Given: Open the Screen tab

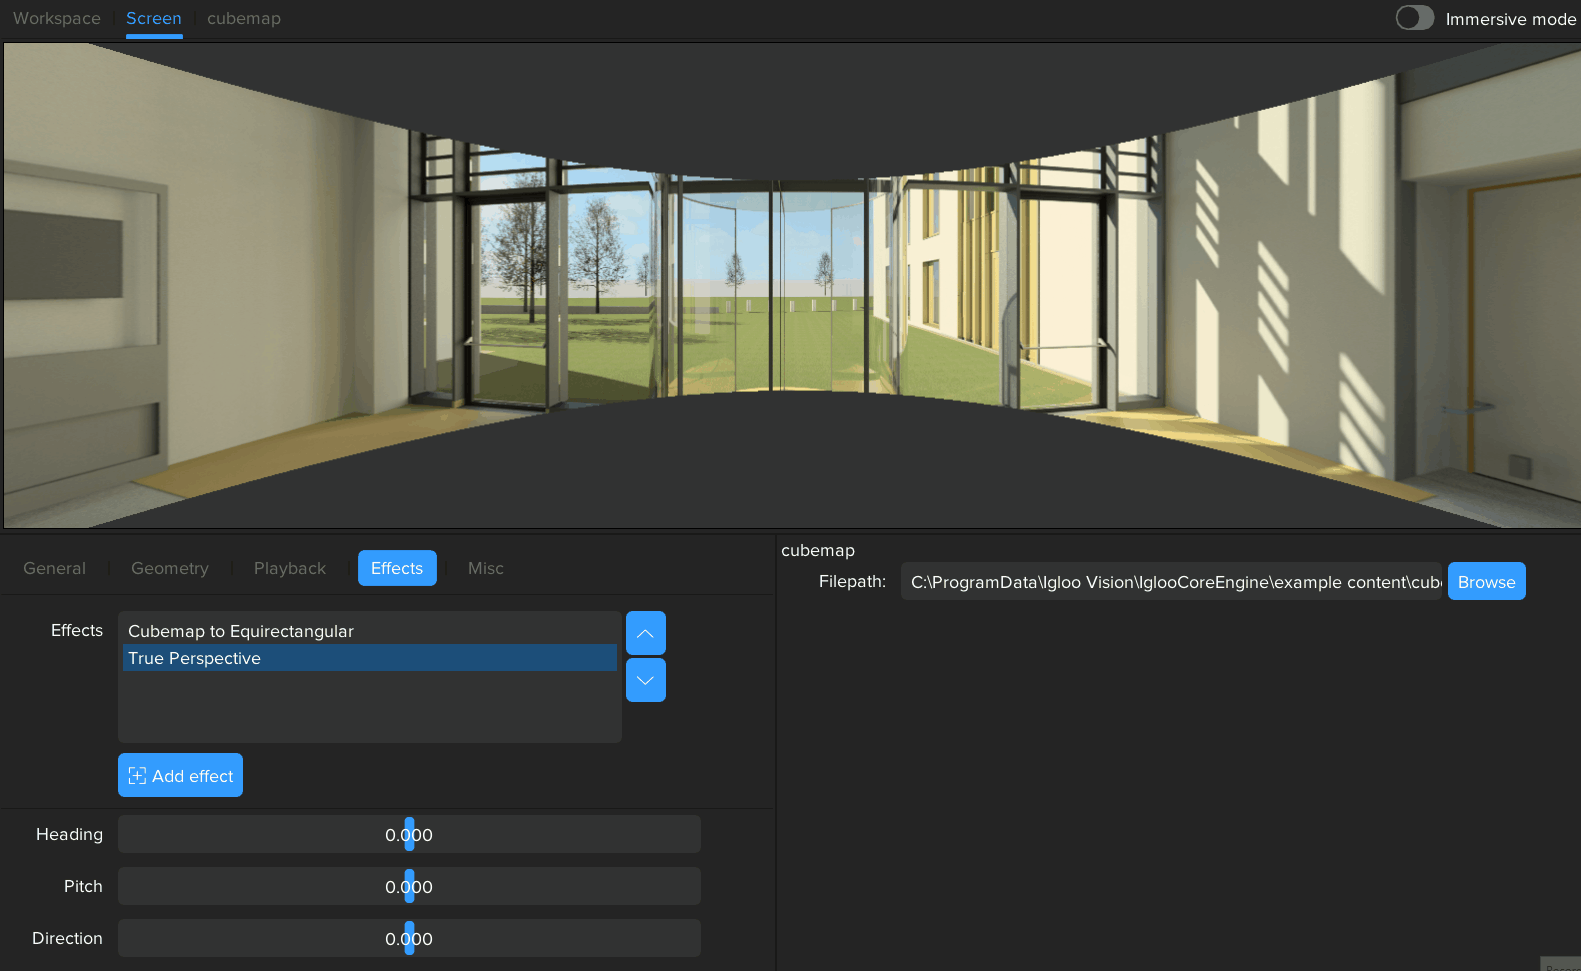Looking at the screenshot, I should 154,18.
